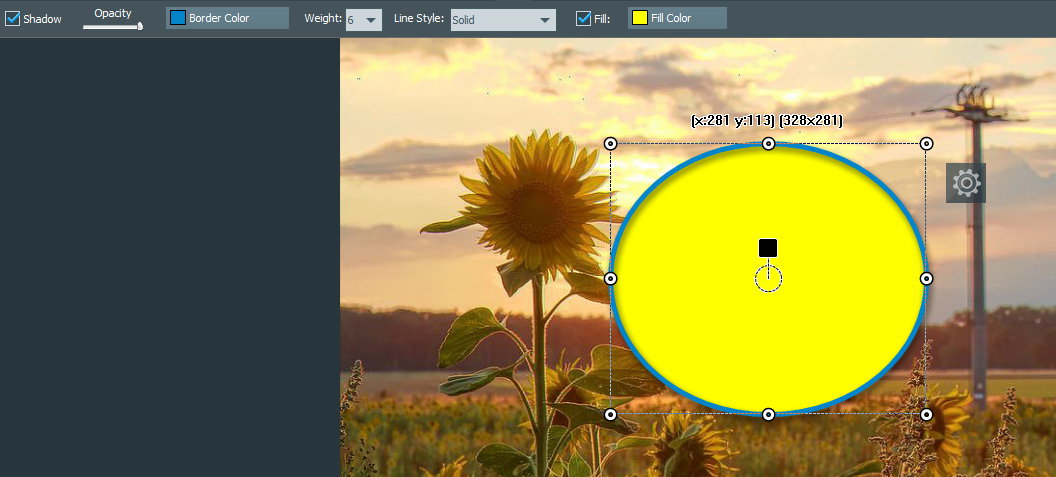Click the top-right resize handle of the ellipse

point(926,144)
